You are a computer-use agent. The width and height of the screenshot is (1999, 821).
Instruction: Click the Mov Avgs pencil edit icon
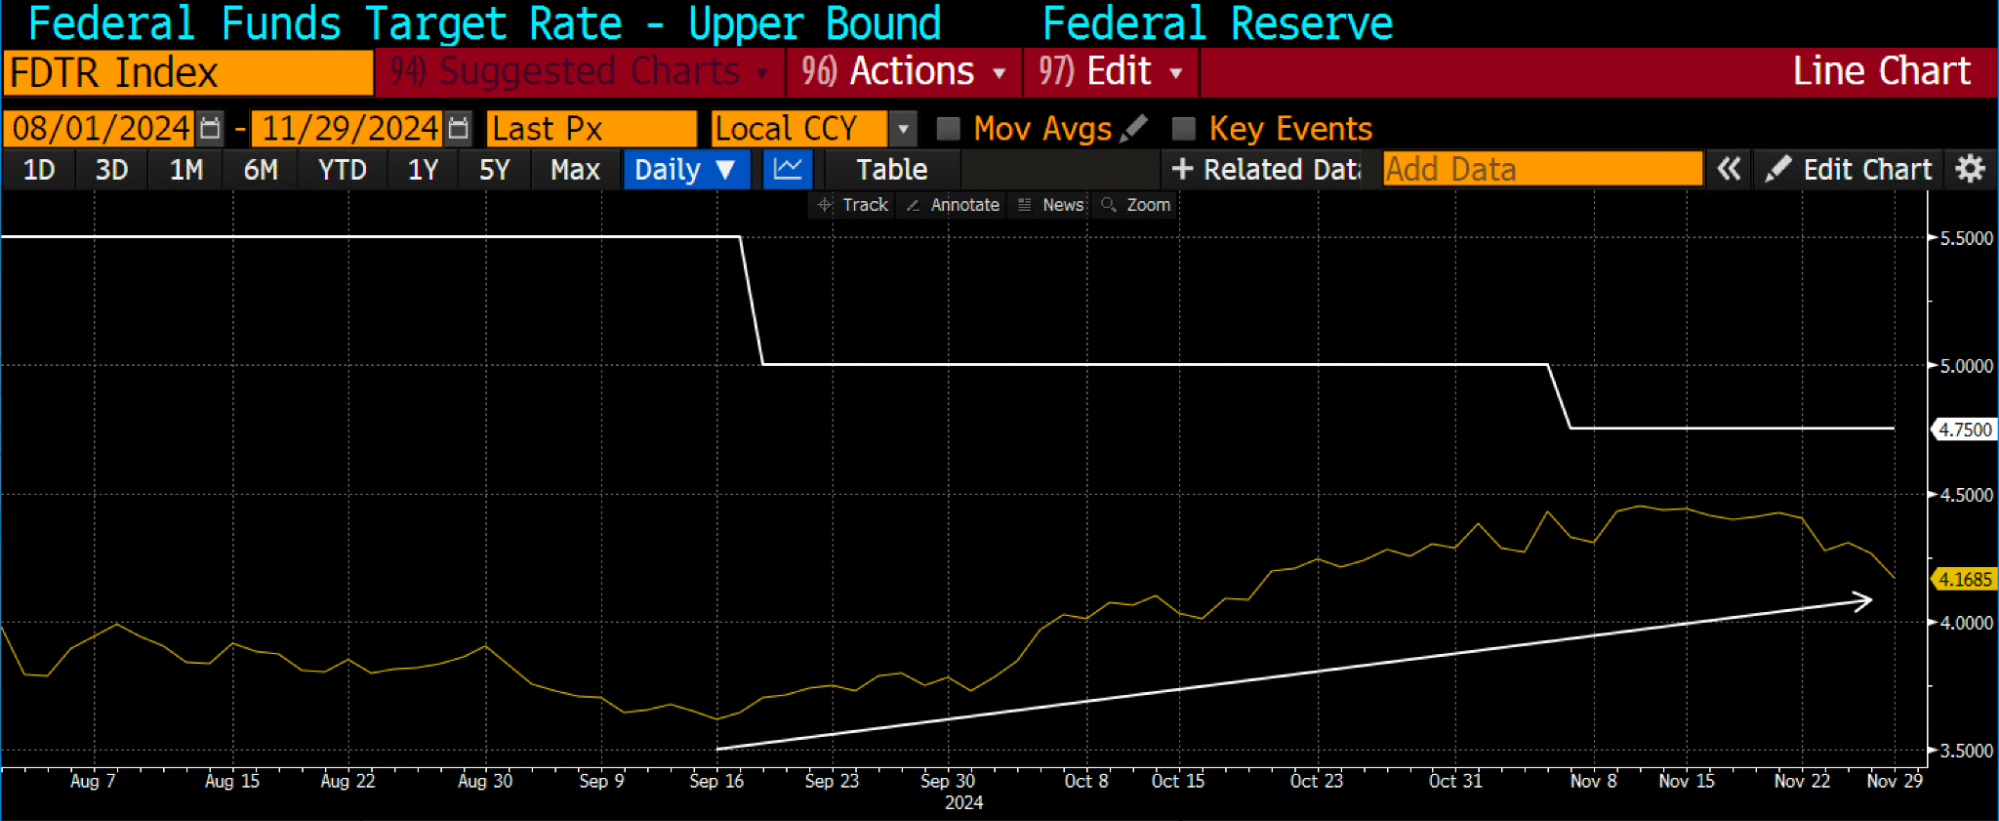(1134, 128)
